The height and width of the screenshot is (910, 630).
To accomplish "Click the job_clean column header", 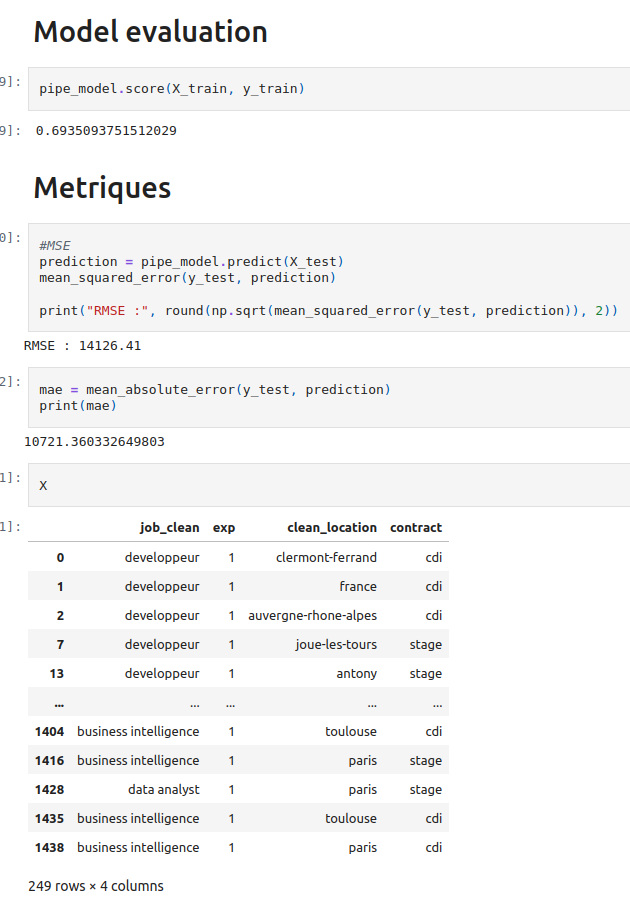I will 169,527.
